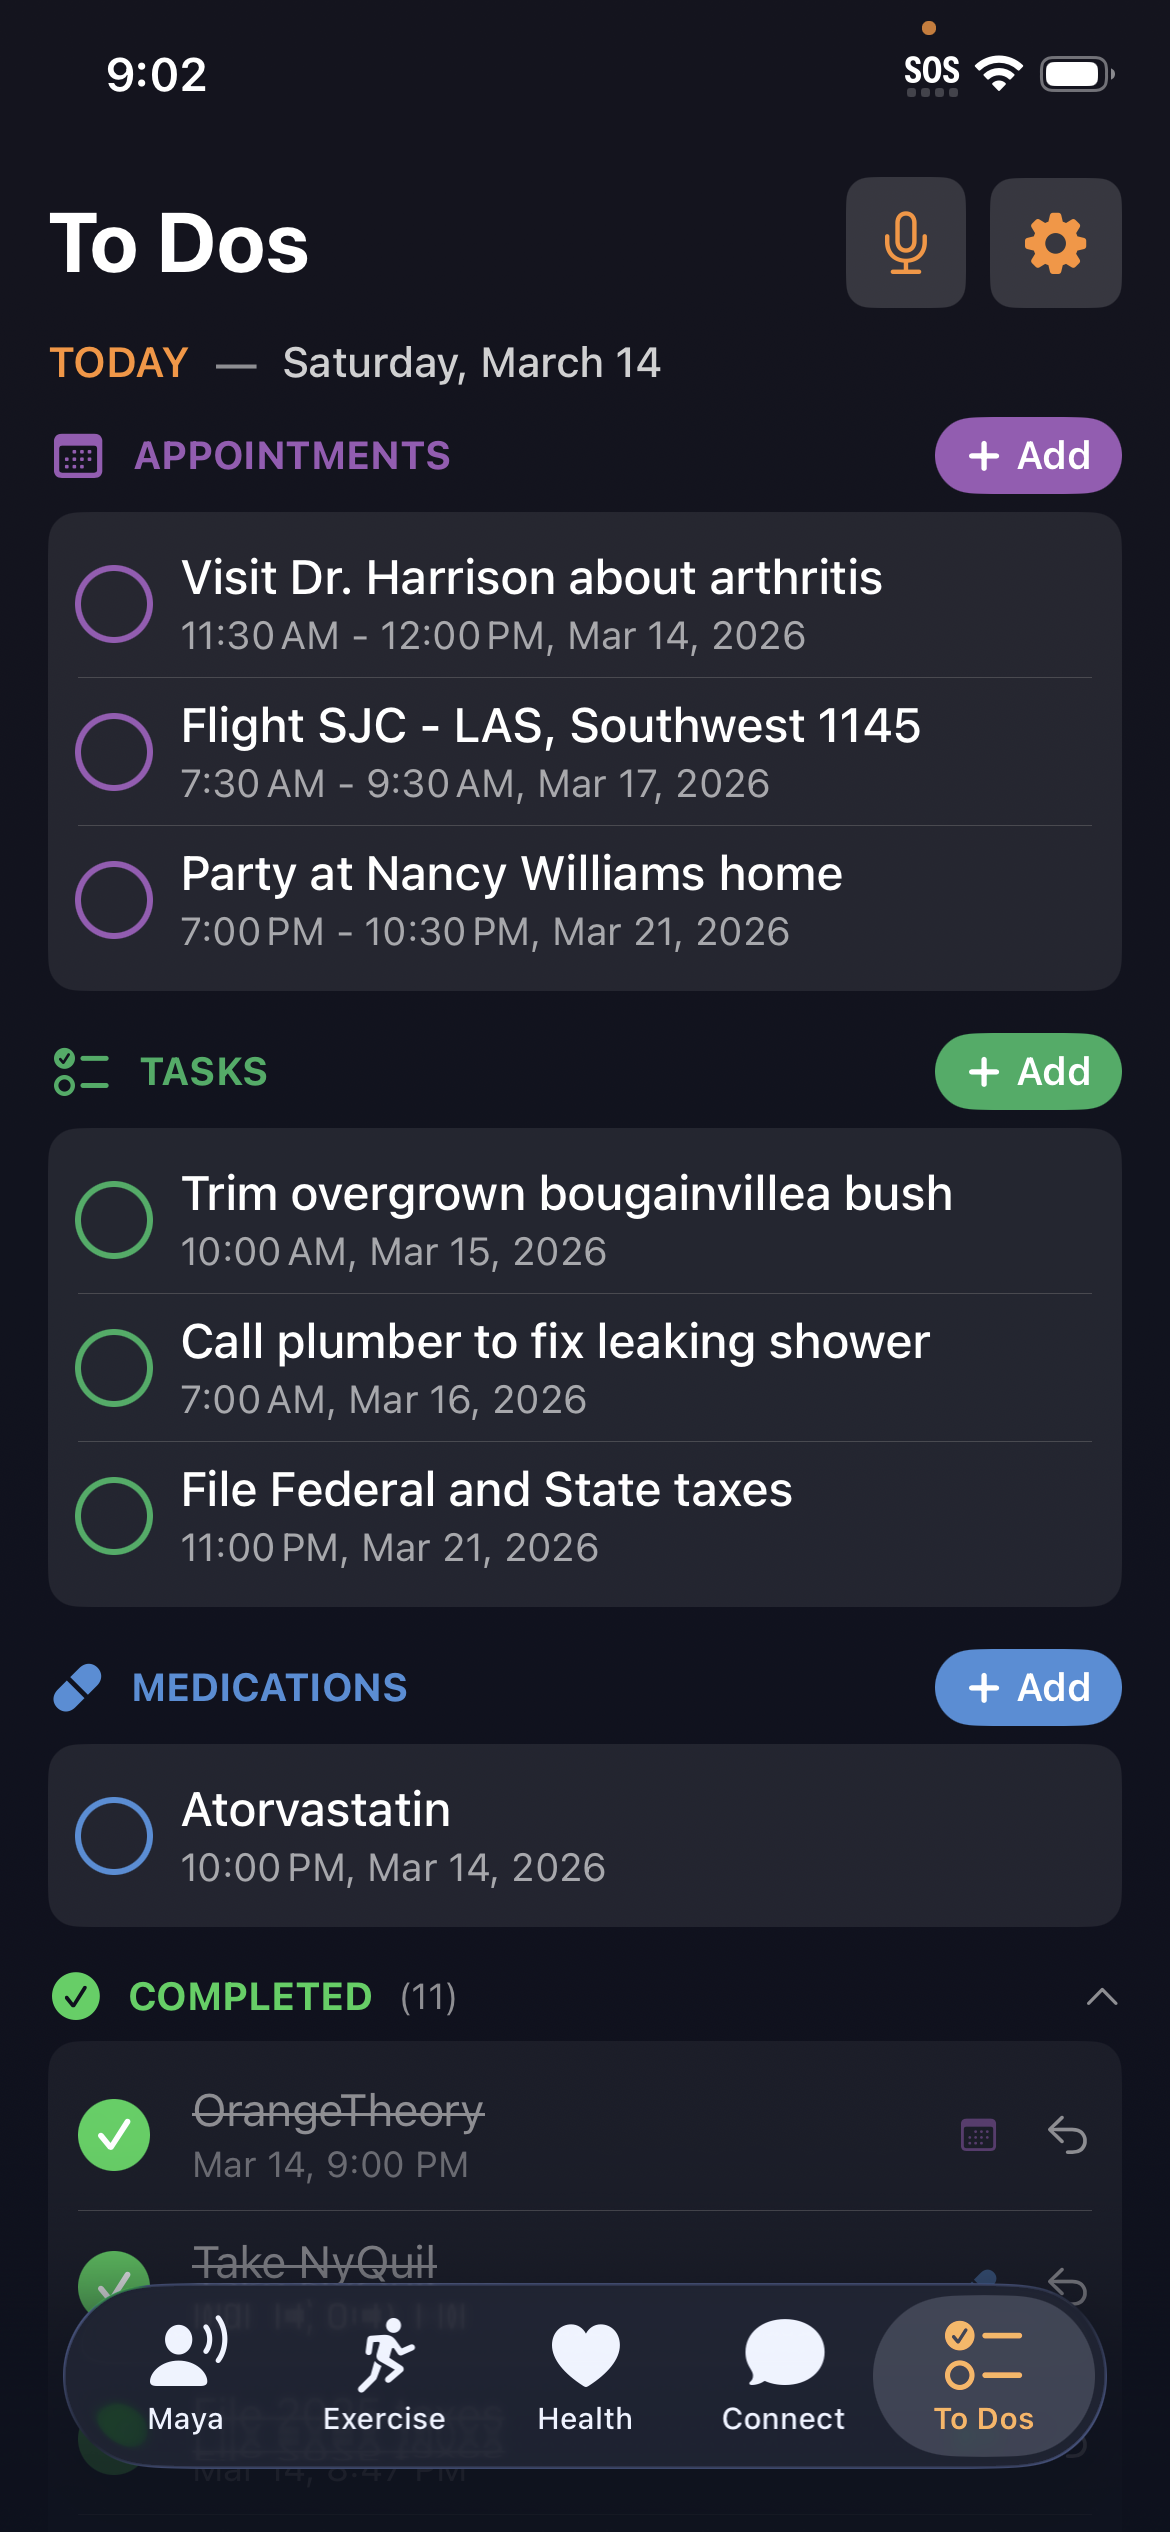Add a new medication

[1027, 1688]
